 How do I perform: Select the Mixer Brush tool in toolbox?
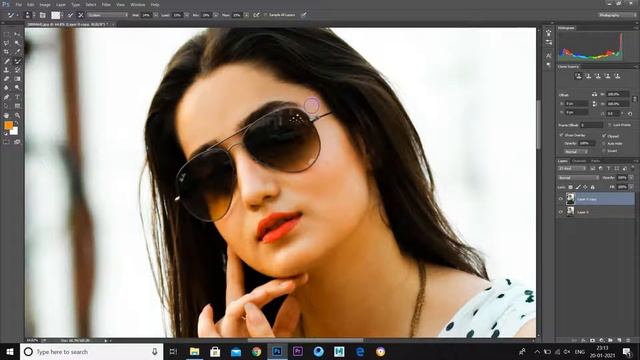[x=17, y=61]
